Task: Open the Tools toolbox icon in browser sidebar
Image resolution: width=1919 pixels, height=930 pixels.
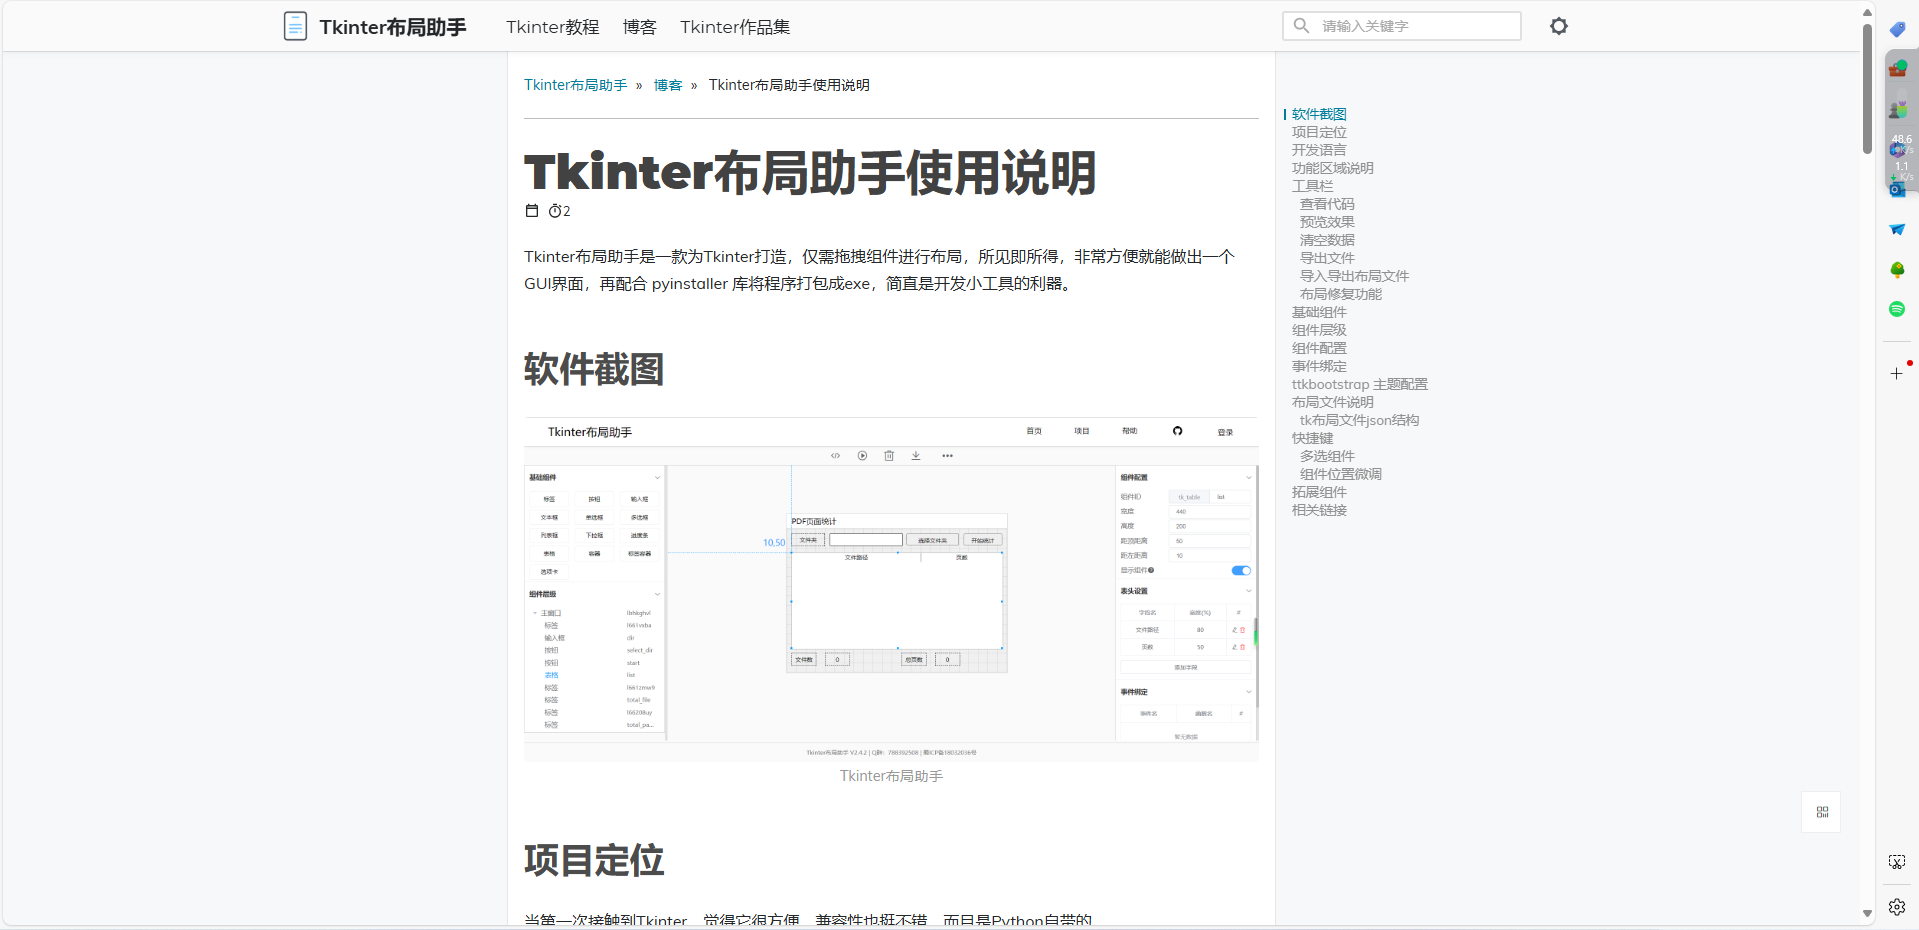Action: tap(1897, 69)
